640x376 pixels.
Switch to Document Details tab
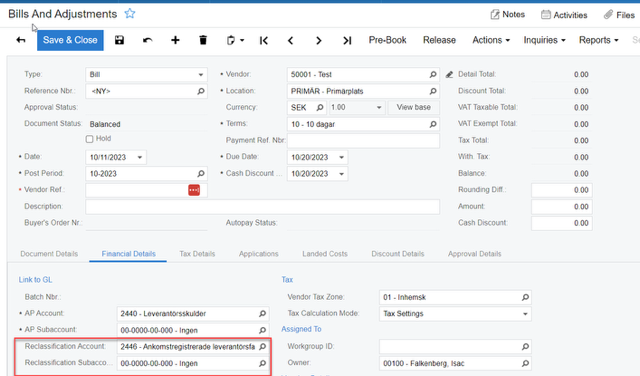[49, 254]
